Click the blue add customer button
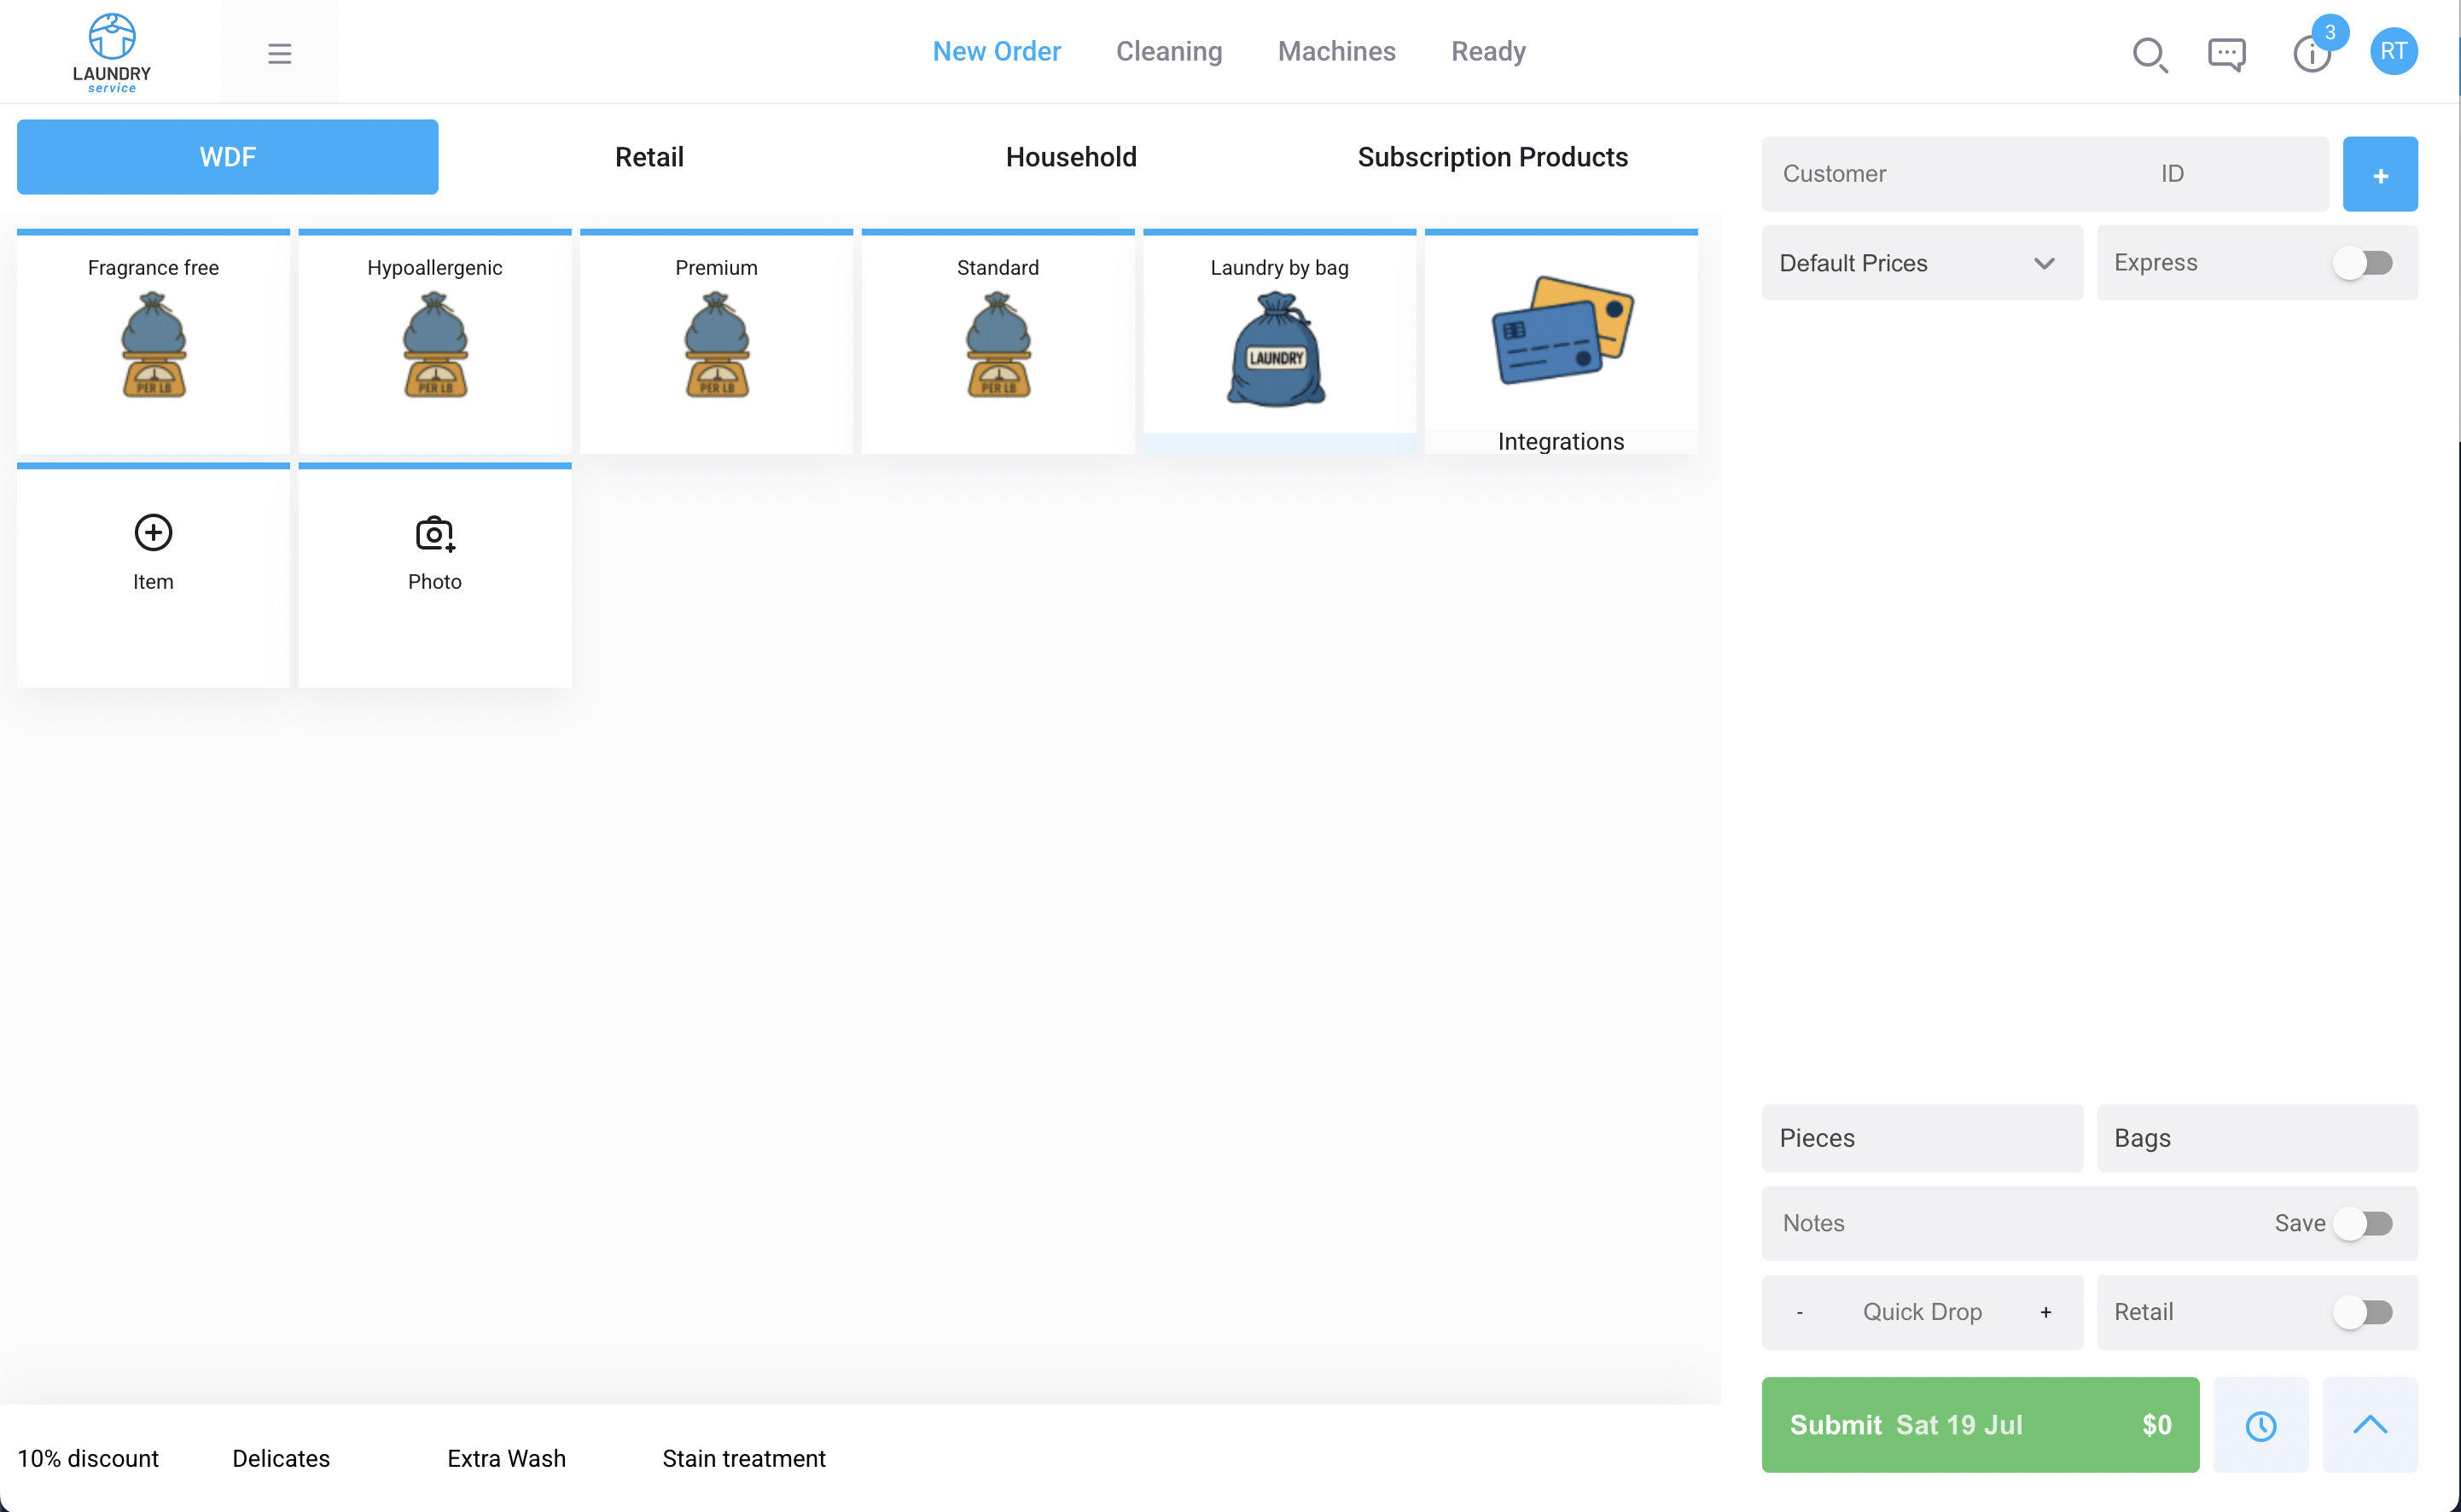 [2380, 173]
